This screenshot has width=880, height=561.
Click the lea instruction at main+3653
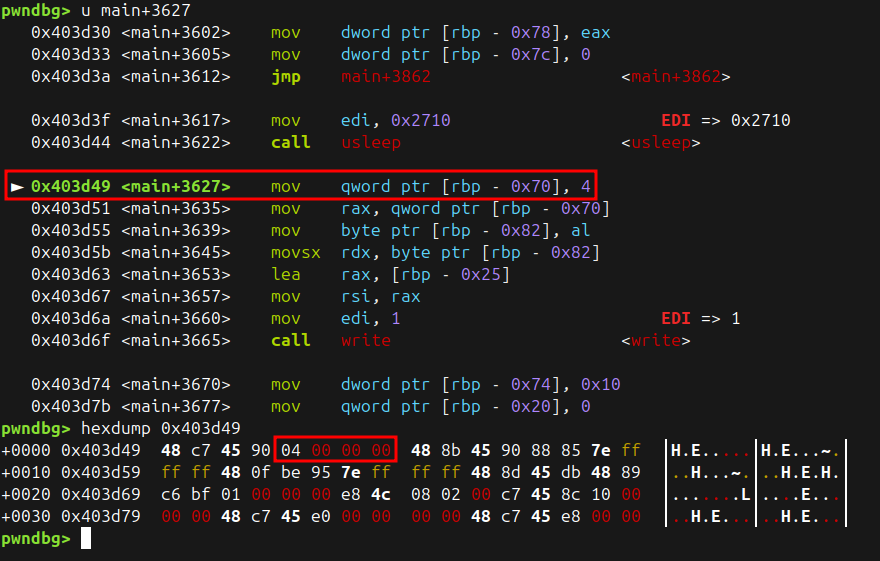coord(285,274)
